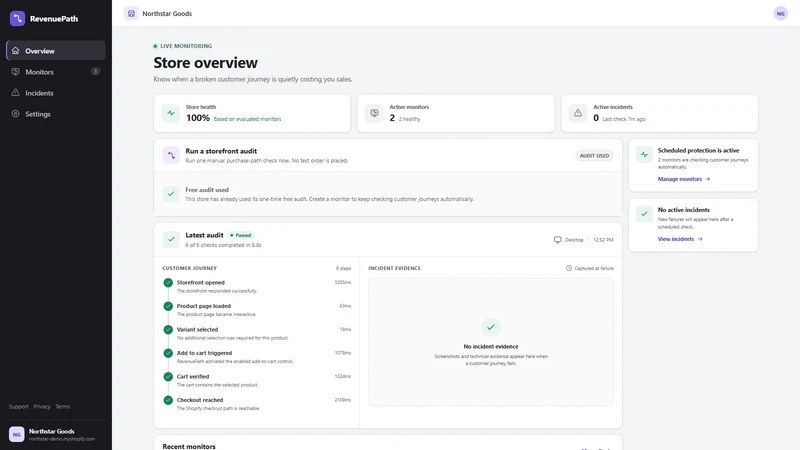This screenshot has width=800, height=450.
Task: Click the Variant selected check icon
Action: tap(168, 330)
